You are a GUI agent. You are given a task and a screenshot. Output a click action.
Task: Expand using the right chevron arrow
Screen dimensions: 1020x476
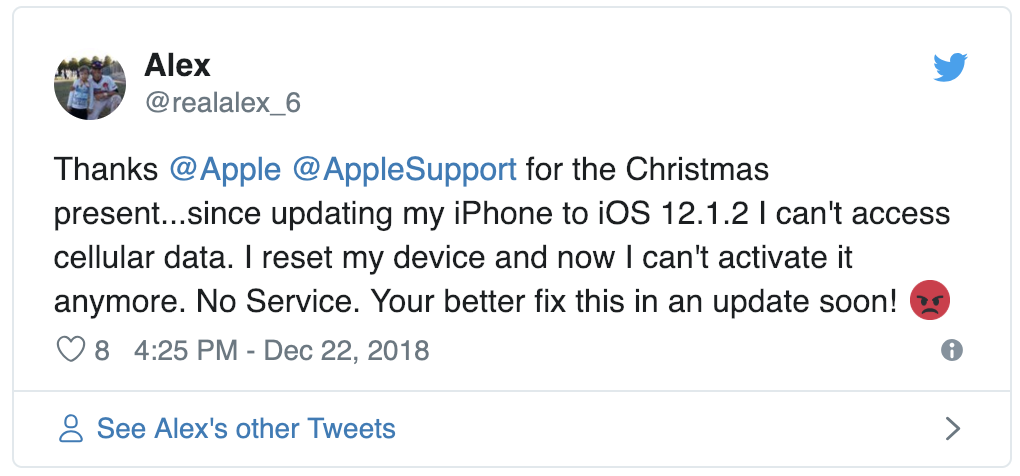(953, 429)
